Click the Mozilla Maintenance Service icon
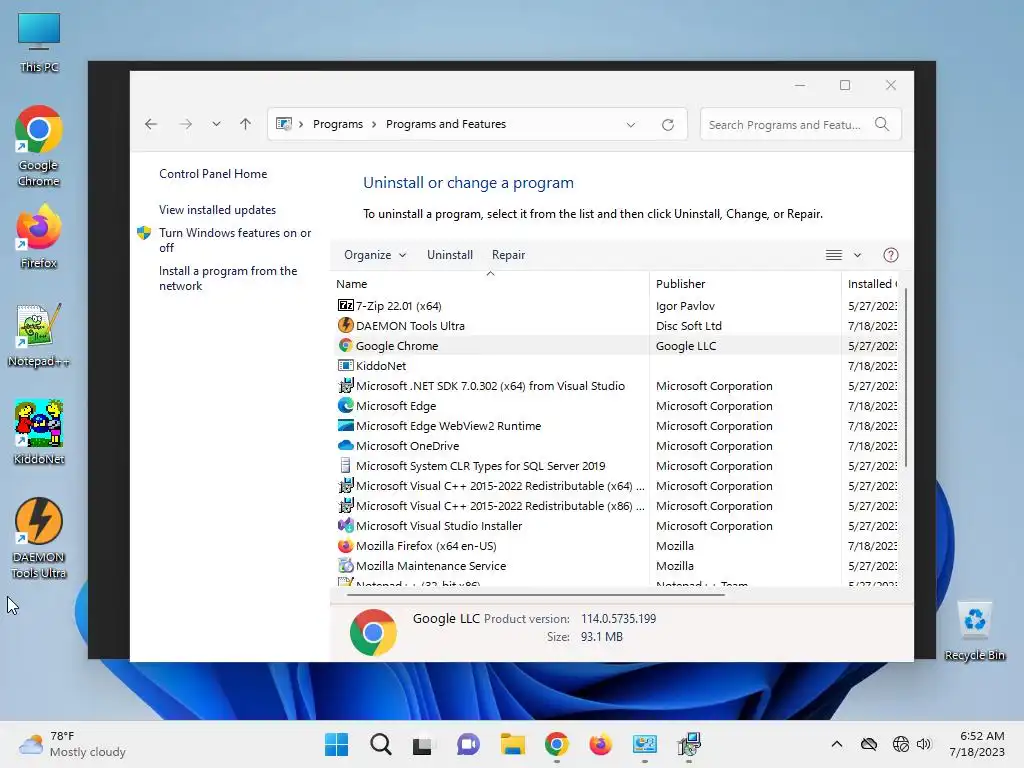The image size is (1024, 768). click(x=345, y=566)
